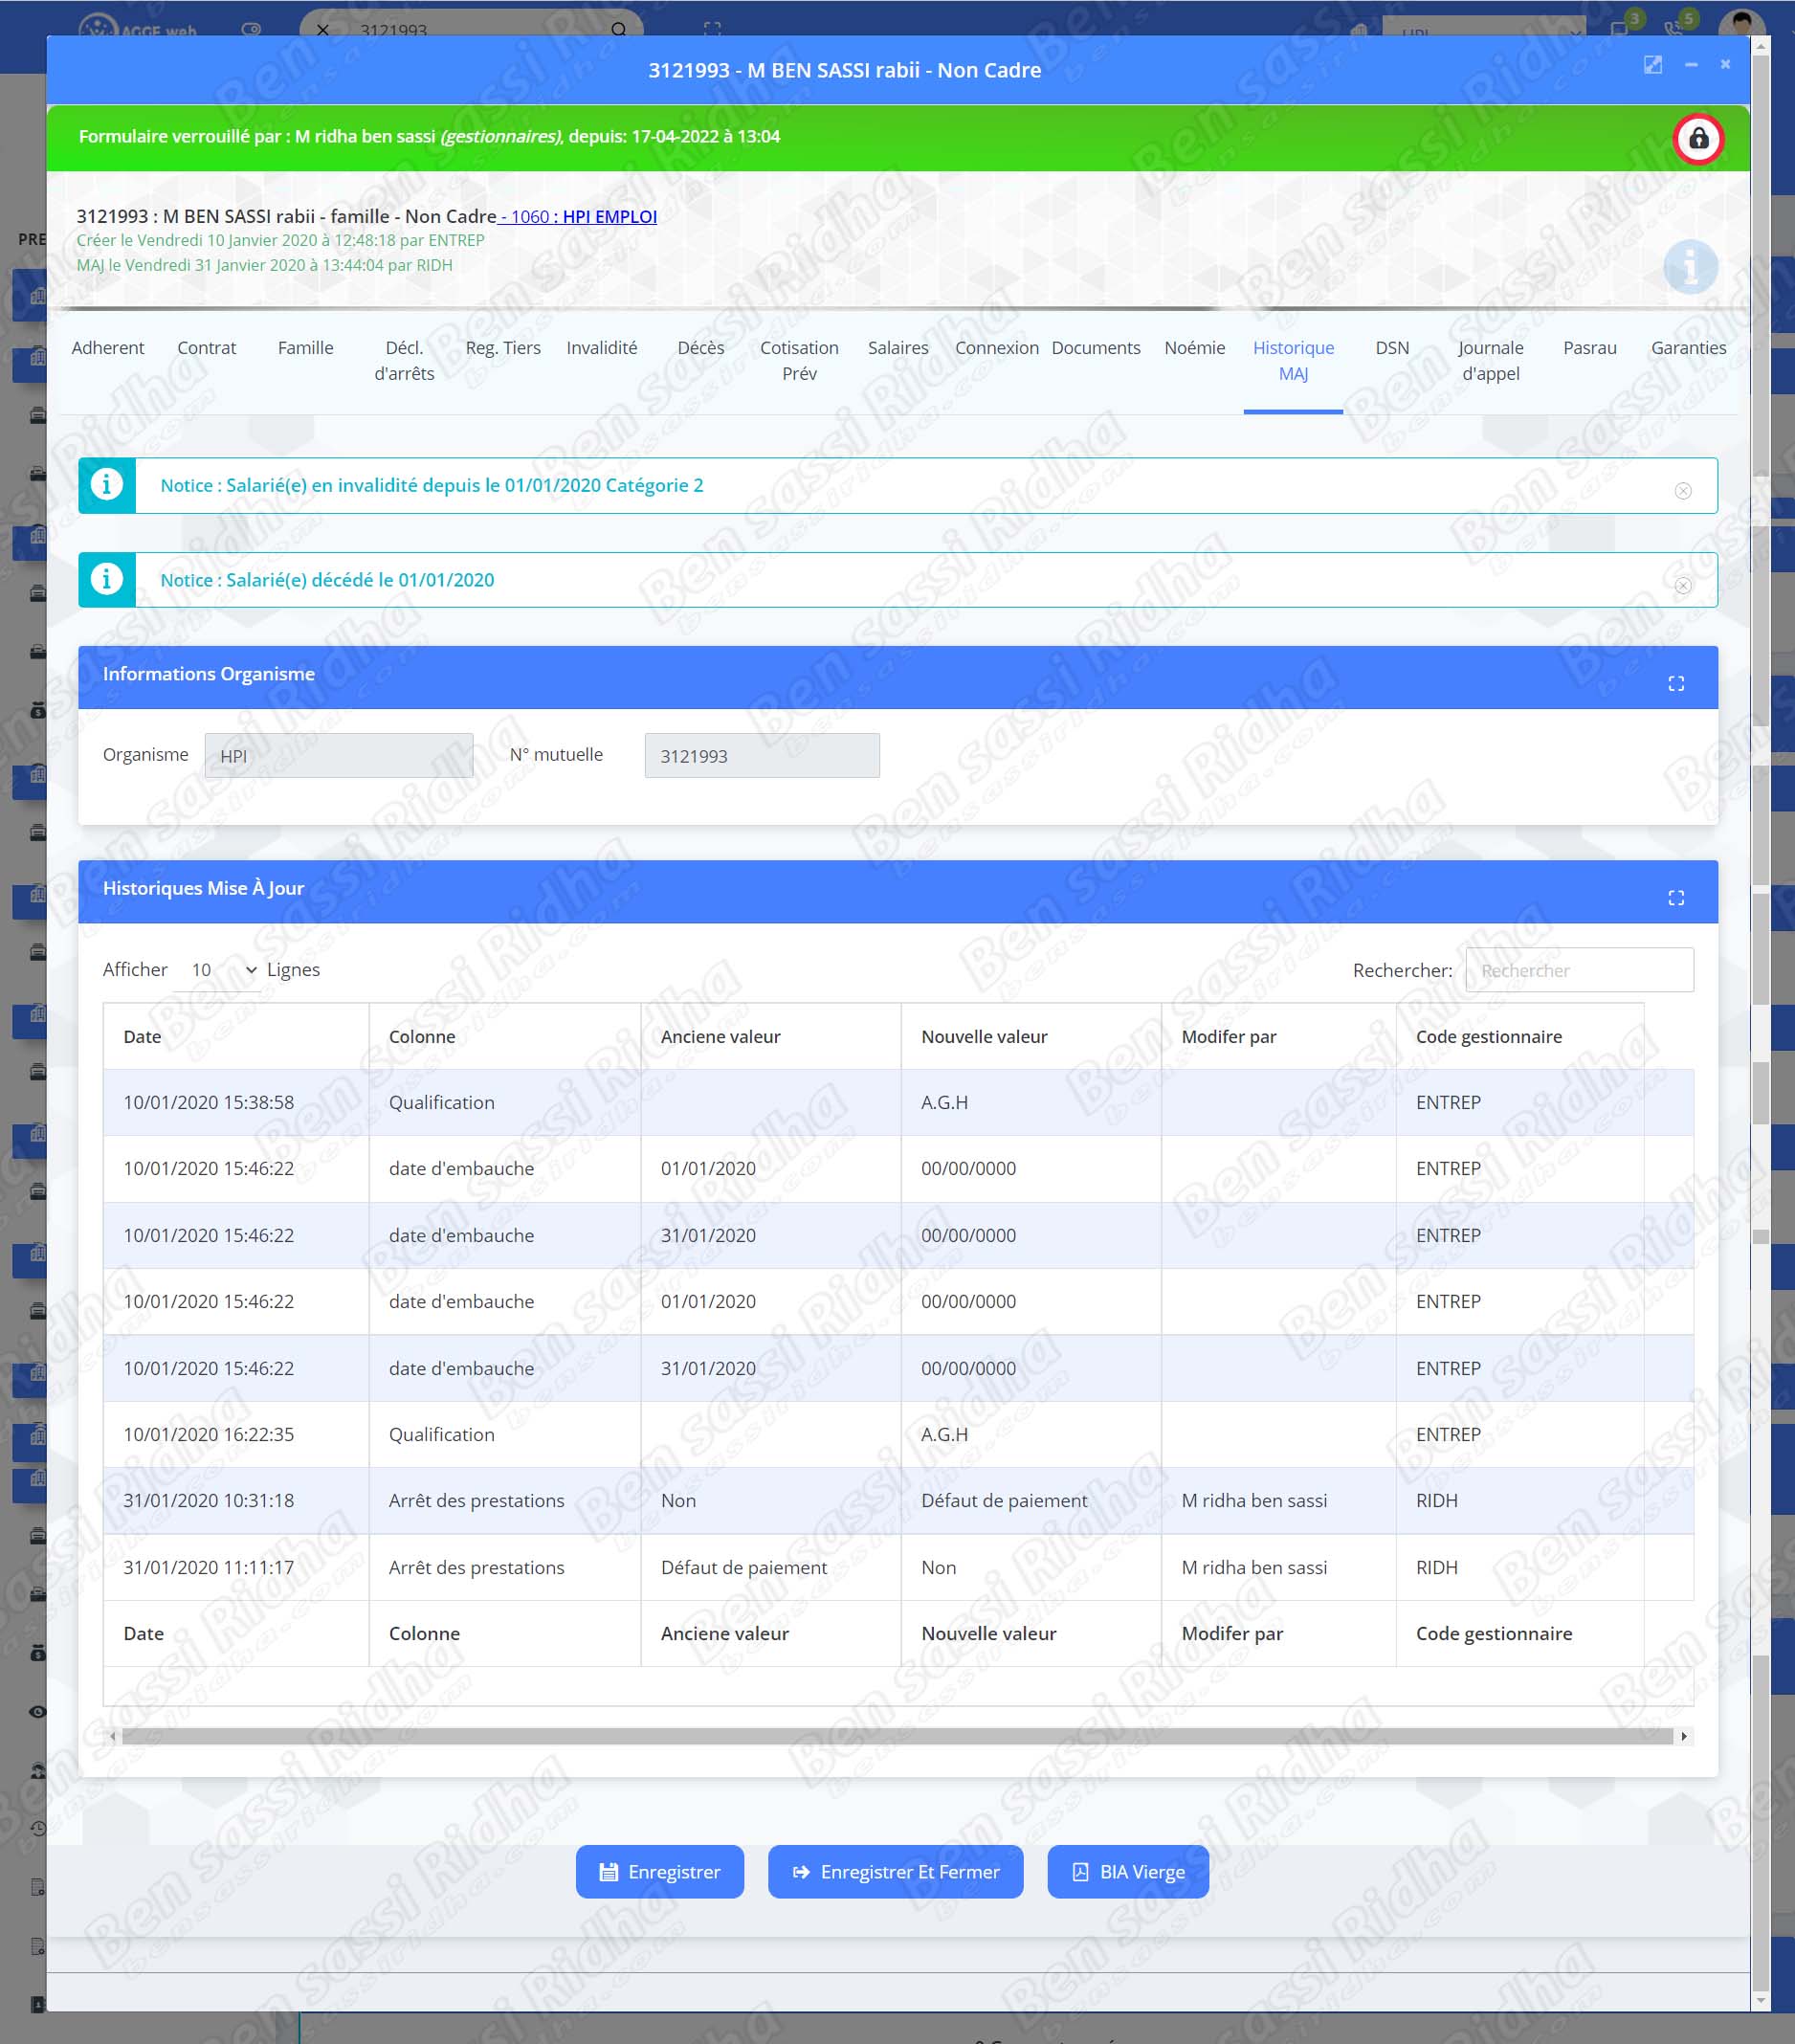Expand the Informations Organisme panel fullscreen
1795x2044 pixels.
tap(1675, 683)
